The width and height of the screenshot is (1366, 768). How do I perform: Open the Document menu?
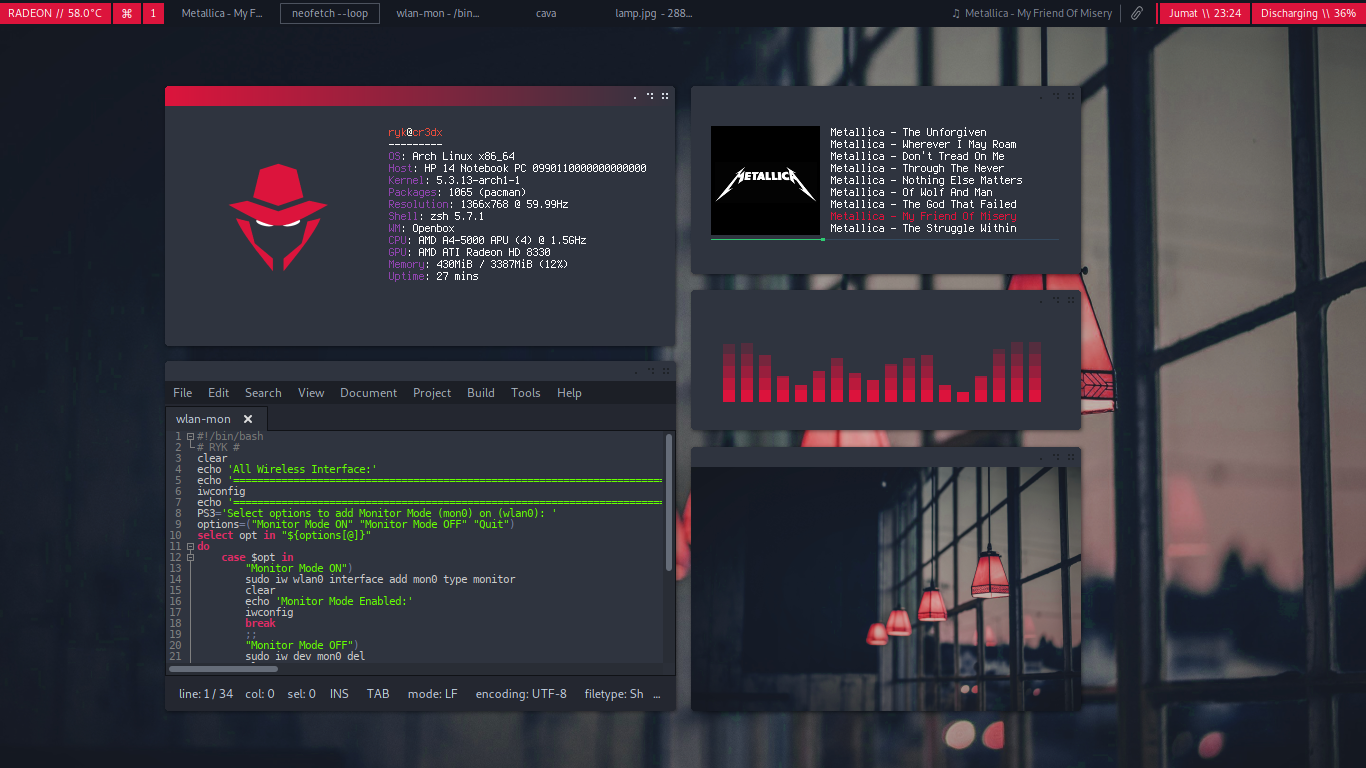[x=369, y=393]
